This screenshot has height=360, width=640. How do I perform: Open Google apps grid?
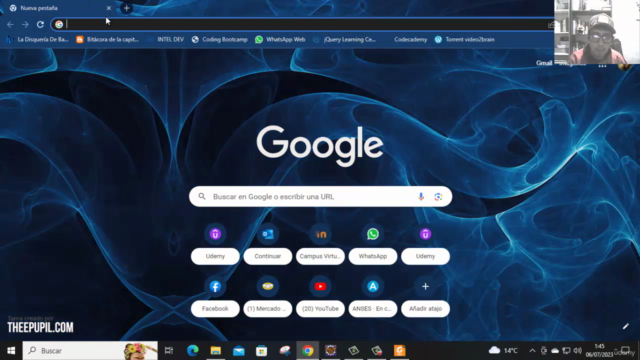click(602, 65)
